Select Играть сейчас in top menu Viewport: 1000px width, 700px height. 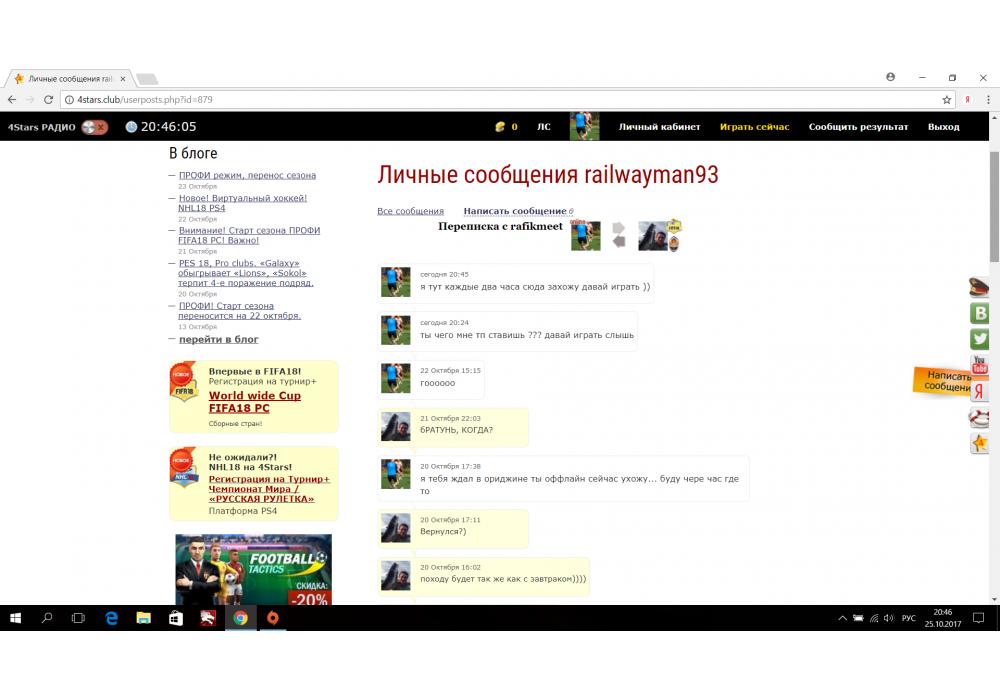tap(754, 127)
